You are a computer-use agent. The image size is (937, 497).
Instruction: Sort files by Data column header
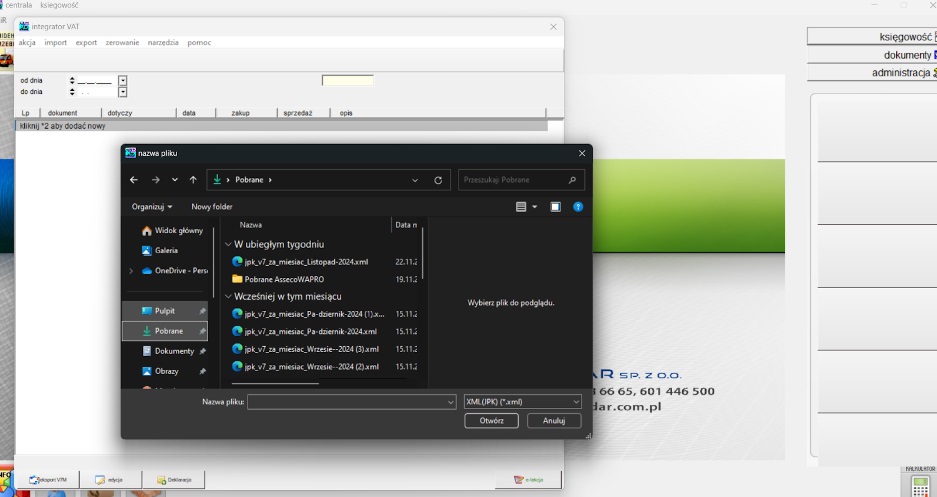tap(406, 225)
